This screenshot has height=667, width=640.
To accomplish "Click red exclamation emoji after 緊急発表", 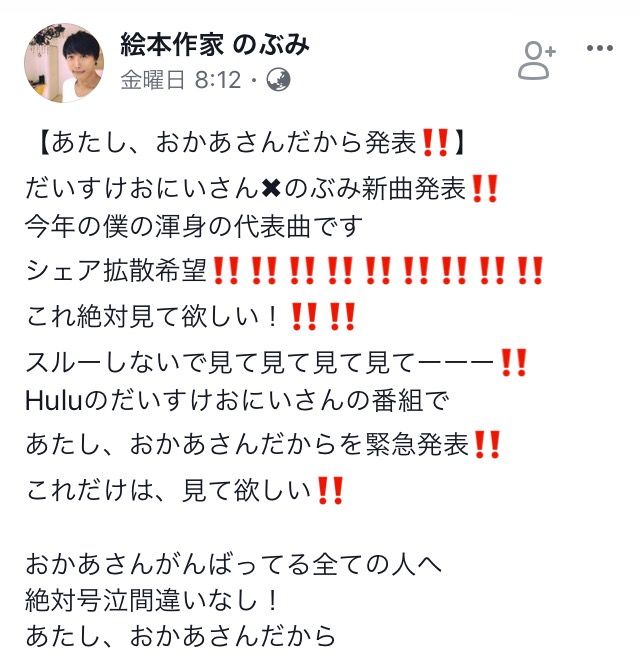I will click(x=487, y=445).
